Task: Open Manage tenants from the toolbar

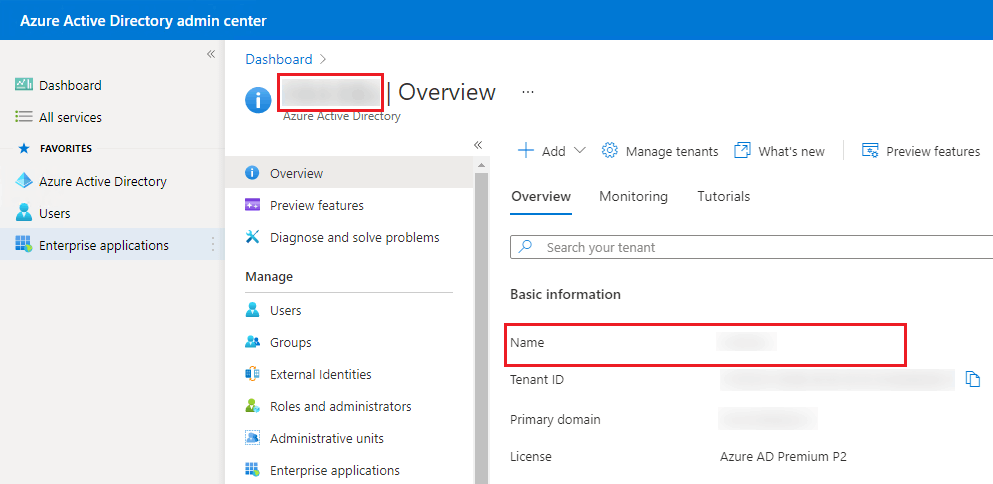Action: click(x=672, y=151)
